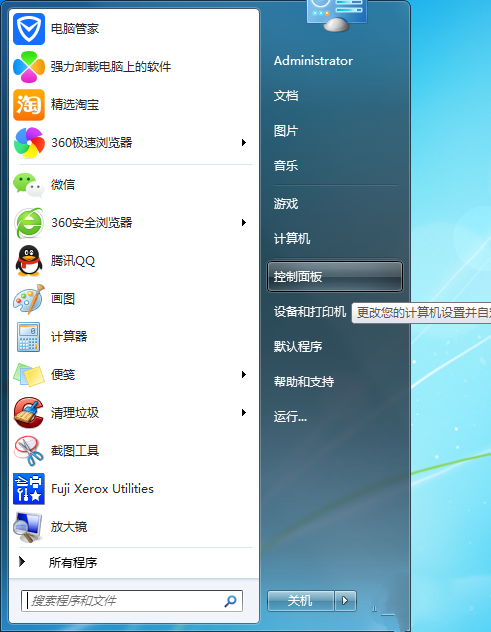Click the 所有程序 label
Screen dimensions: 491x632
pyautogui.click(x=73, y=562)
